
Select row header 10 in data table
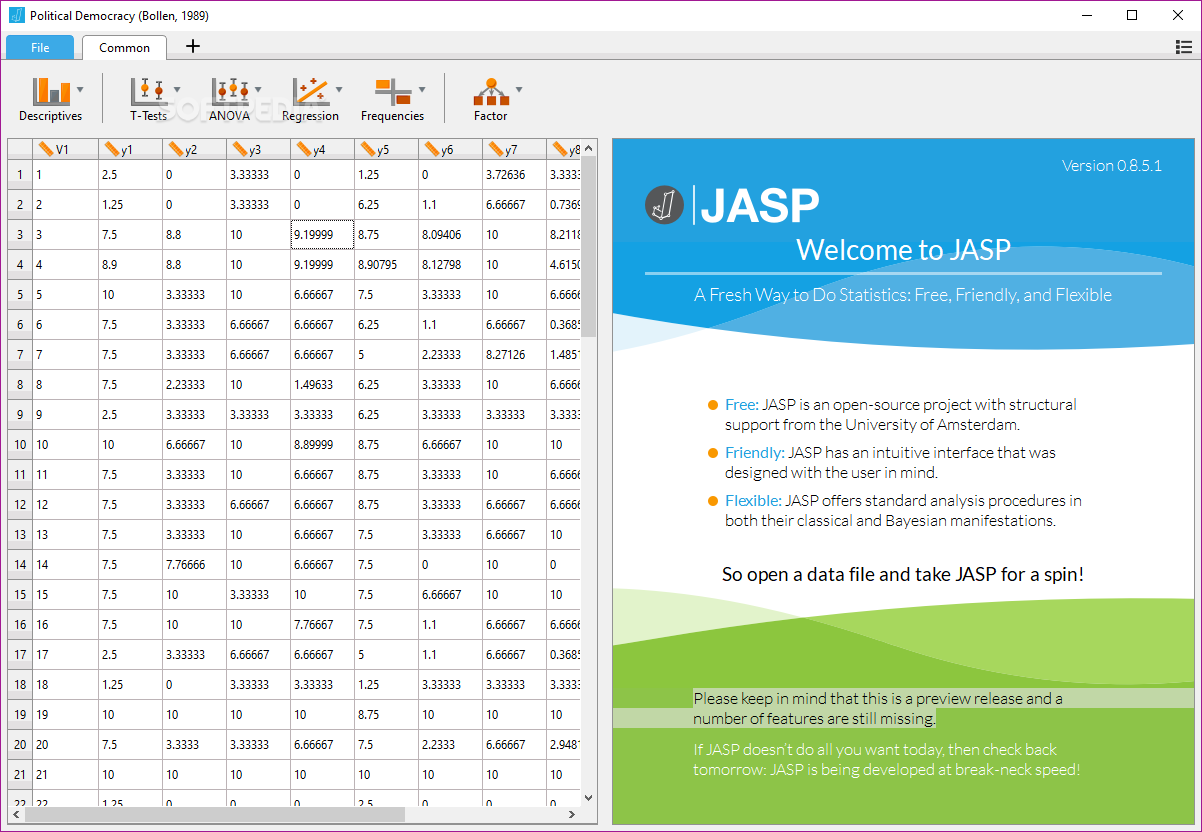pos(20,445)
